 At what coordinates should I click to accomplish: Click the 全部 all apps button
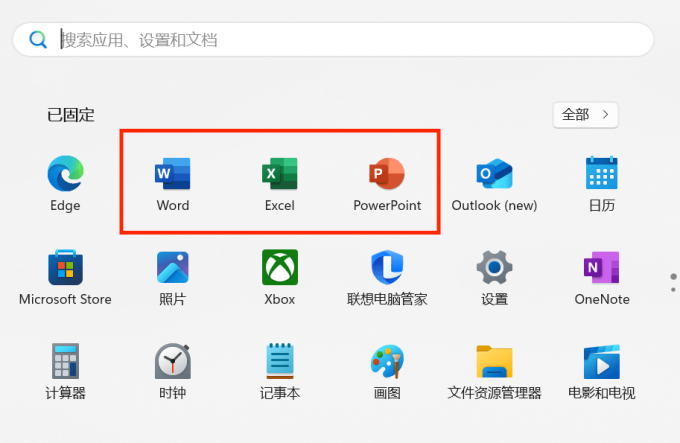pos(585,115)
